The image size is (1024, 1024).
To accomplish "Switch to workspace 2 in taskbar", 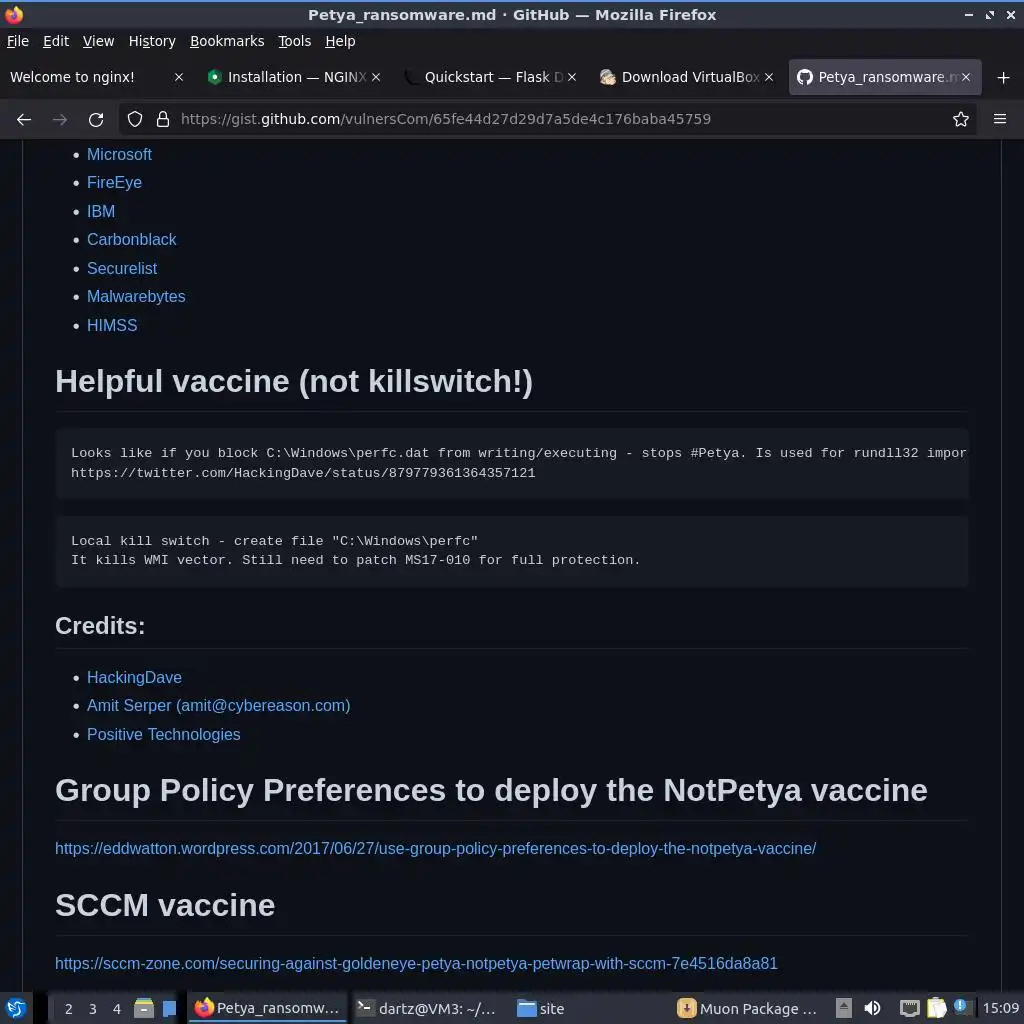I will click(x=69, y=1008).
